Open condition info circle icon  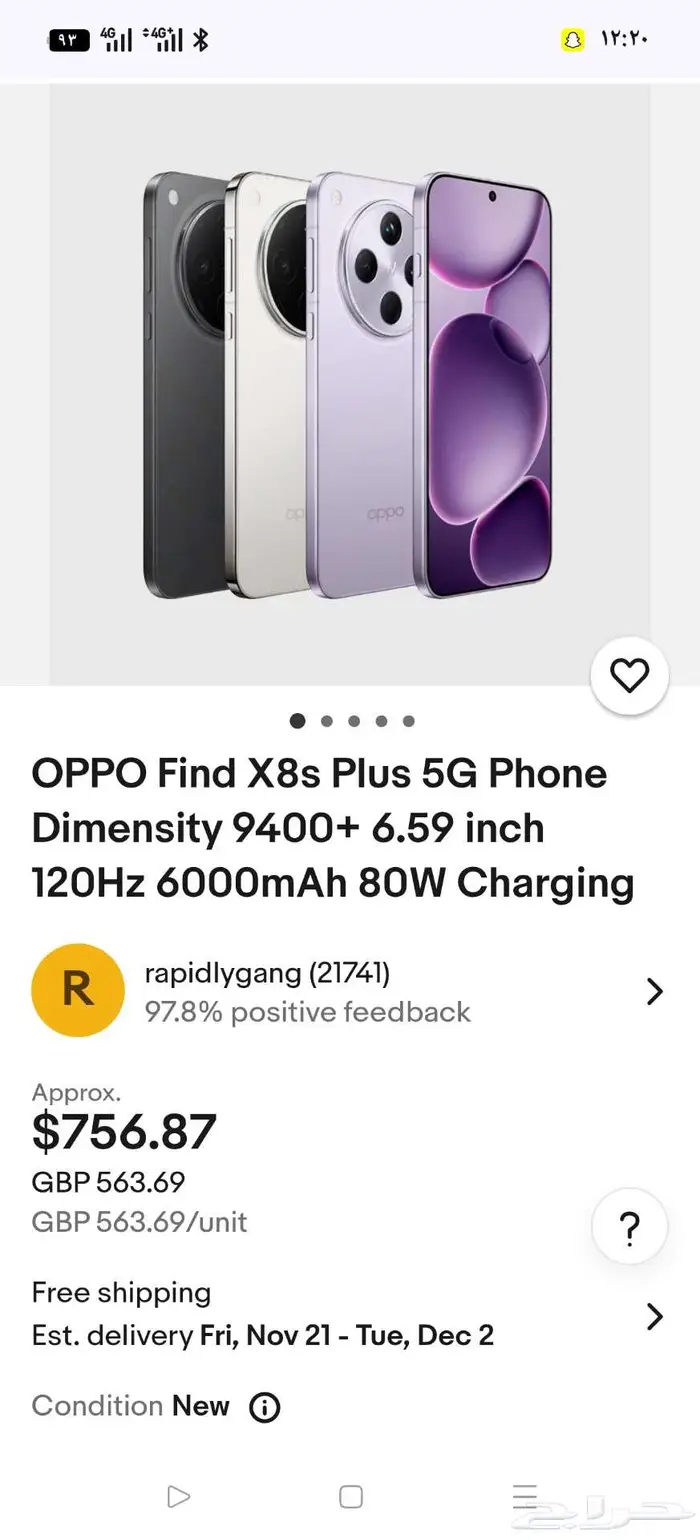tap(264, 1407)
